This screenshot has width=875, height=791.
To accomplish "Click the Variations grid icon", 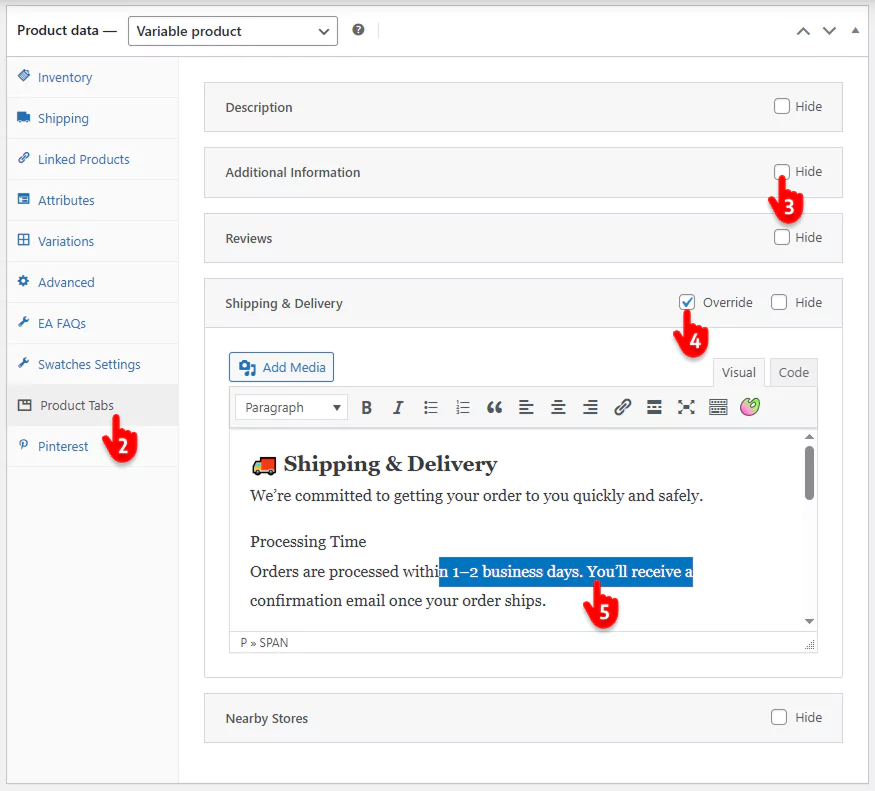I will point(23,240).
